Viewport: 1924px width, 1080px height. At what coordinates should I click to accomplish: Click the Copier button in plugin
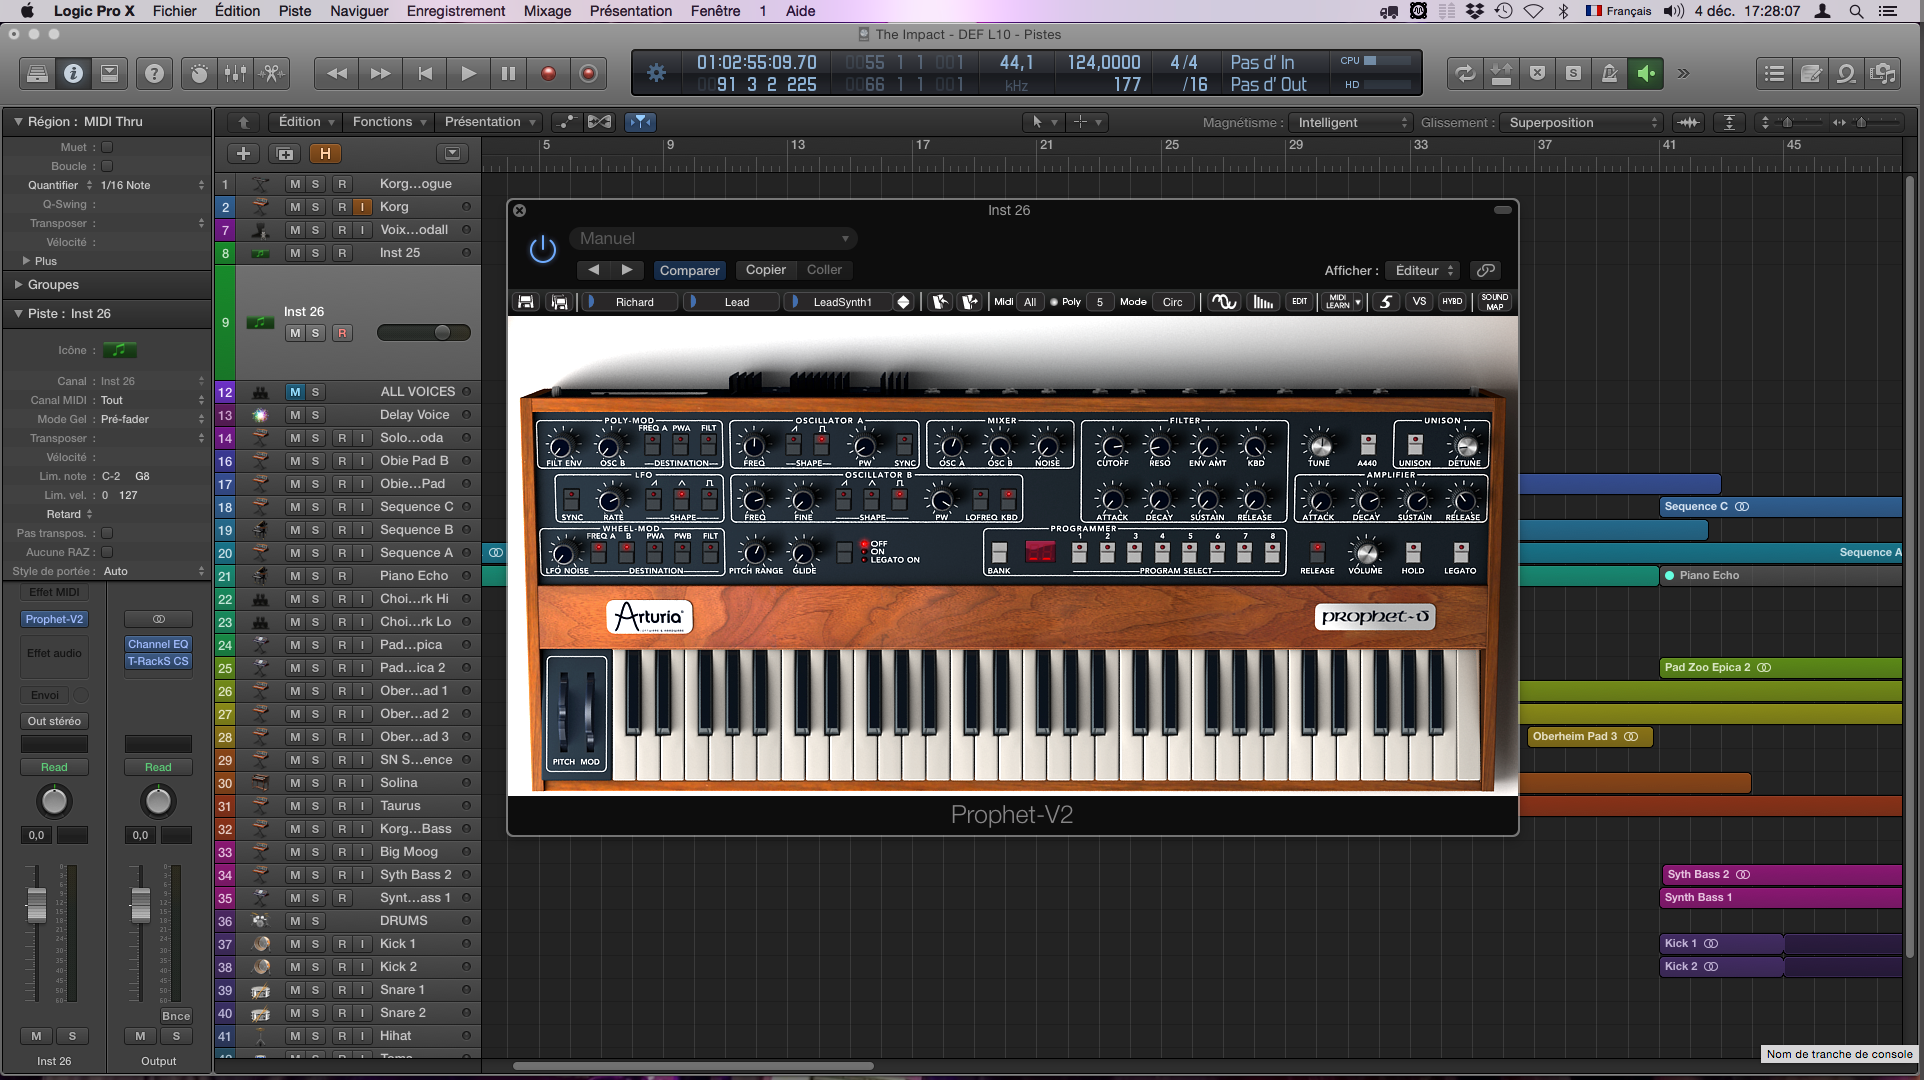pyautogui.click(x=765, y=270)
